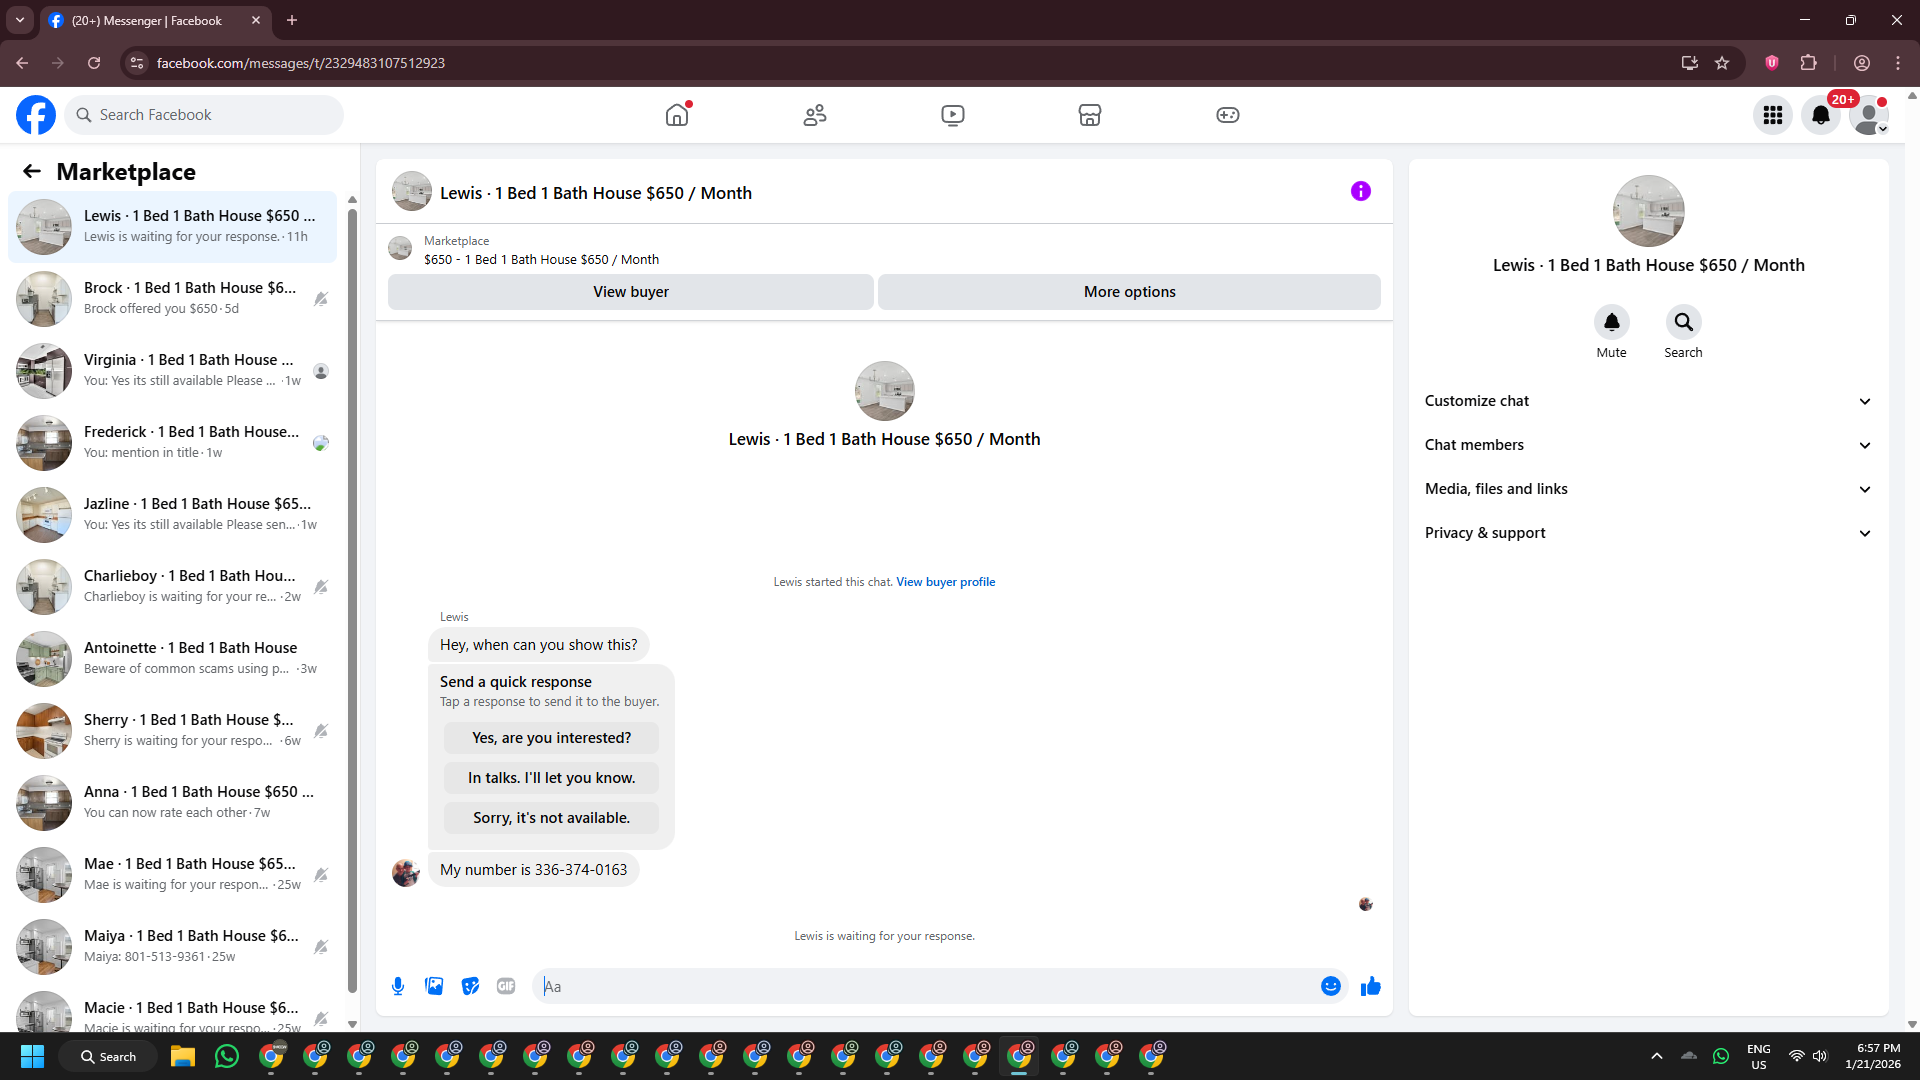Open the emoji picker in message box
The width and height of the screenshot is (1920, 1080).
coord(1330,986)
